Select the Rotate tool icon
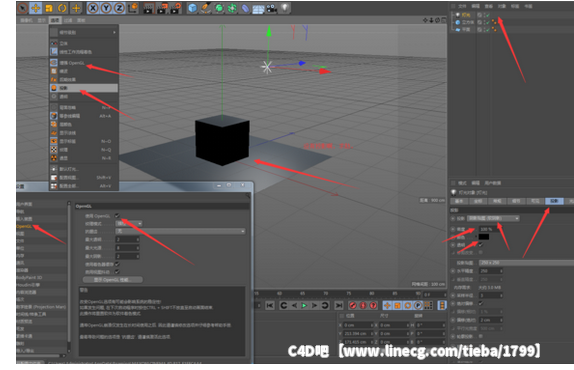Image resolution: width=574 pixels, height=370 pixels. click(62, 8)
